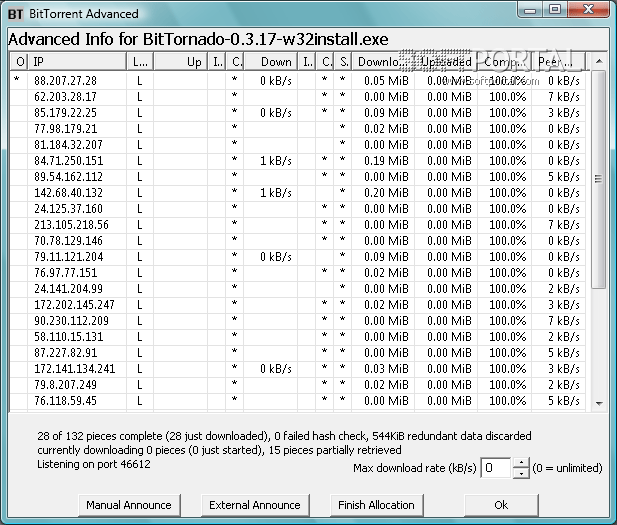Select peer row 79.8.207.249
This screenshot has width=617, height=525.
pyautogui.click(x=298, y=385)
